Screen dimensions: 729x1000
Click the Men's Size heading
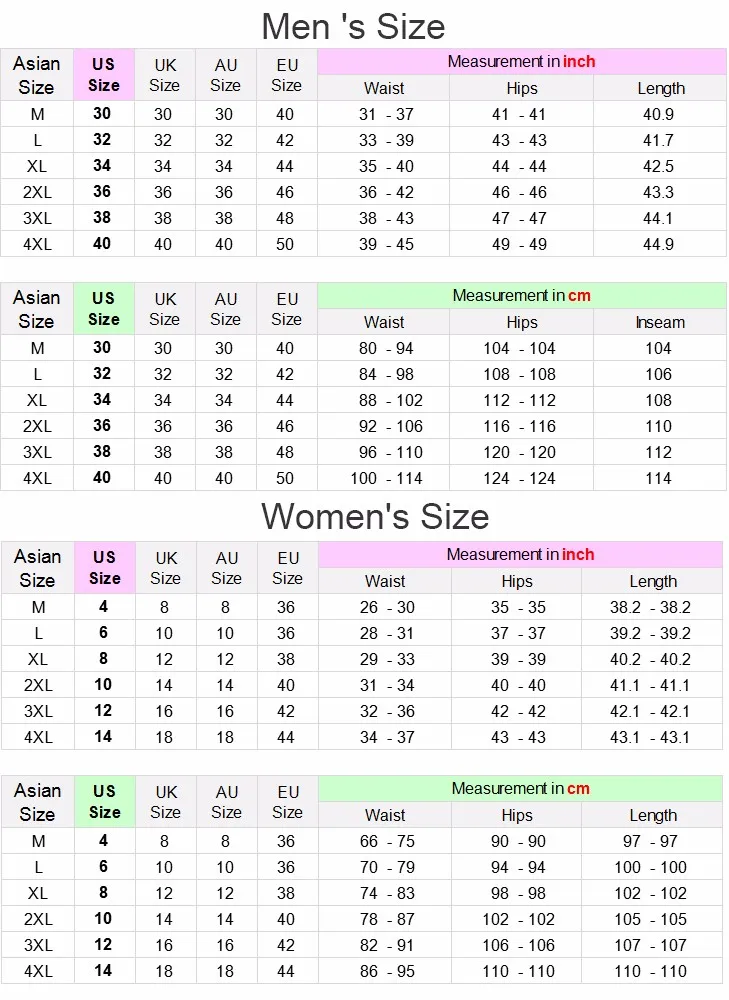pyautogui.click(x=353, y=27)
